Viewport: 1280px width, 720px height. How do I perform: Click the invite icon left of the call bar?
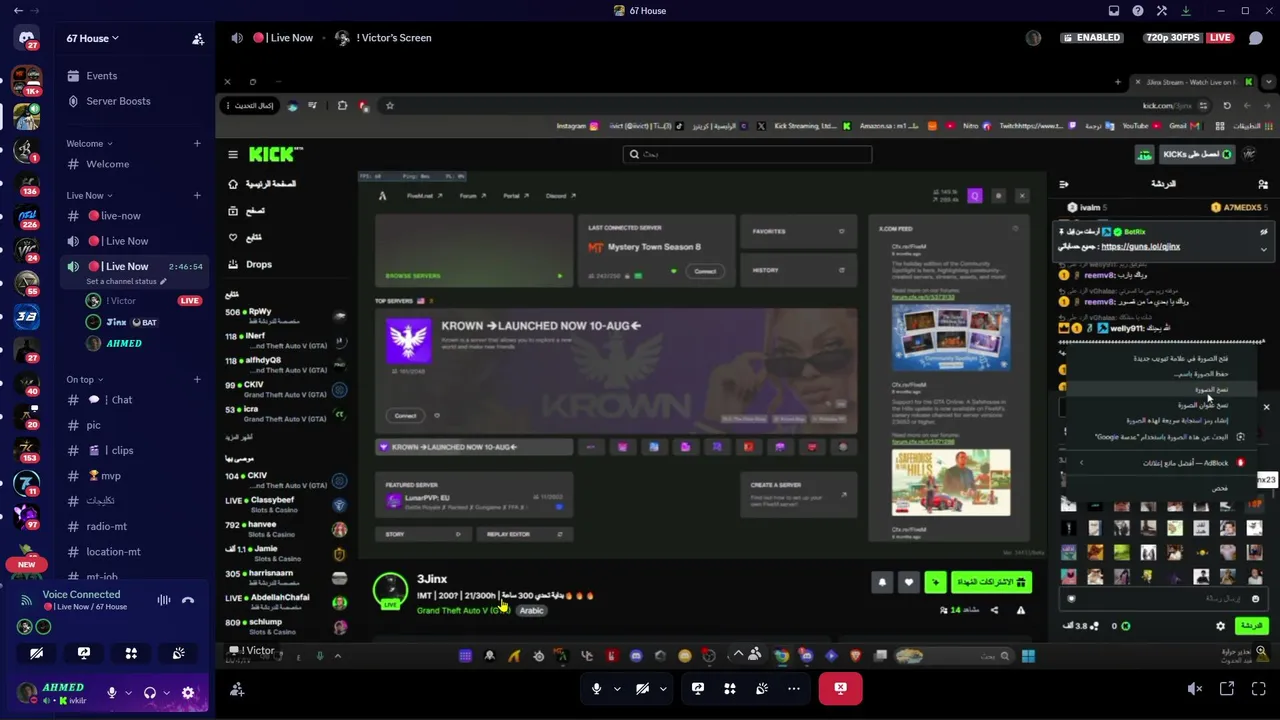(x=237, y=689)
